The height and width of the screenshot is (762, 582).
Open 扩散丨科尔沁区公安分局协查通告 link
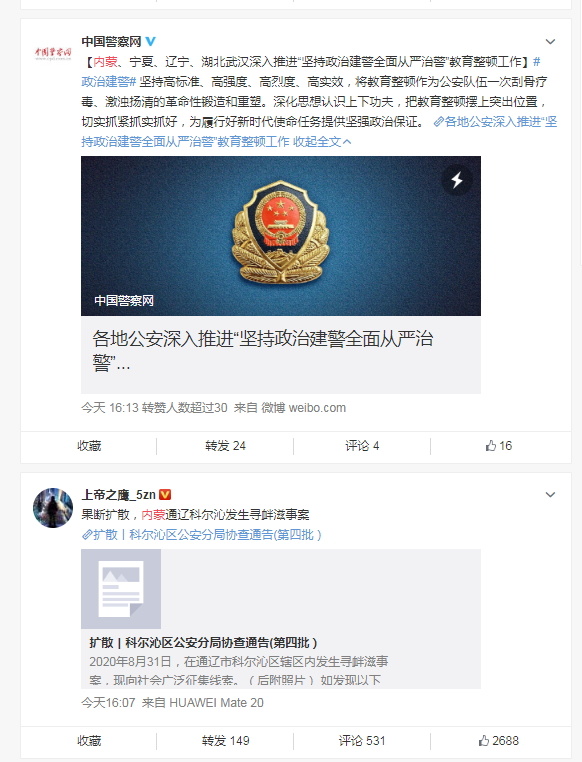[201, 535]
